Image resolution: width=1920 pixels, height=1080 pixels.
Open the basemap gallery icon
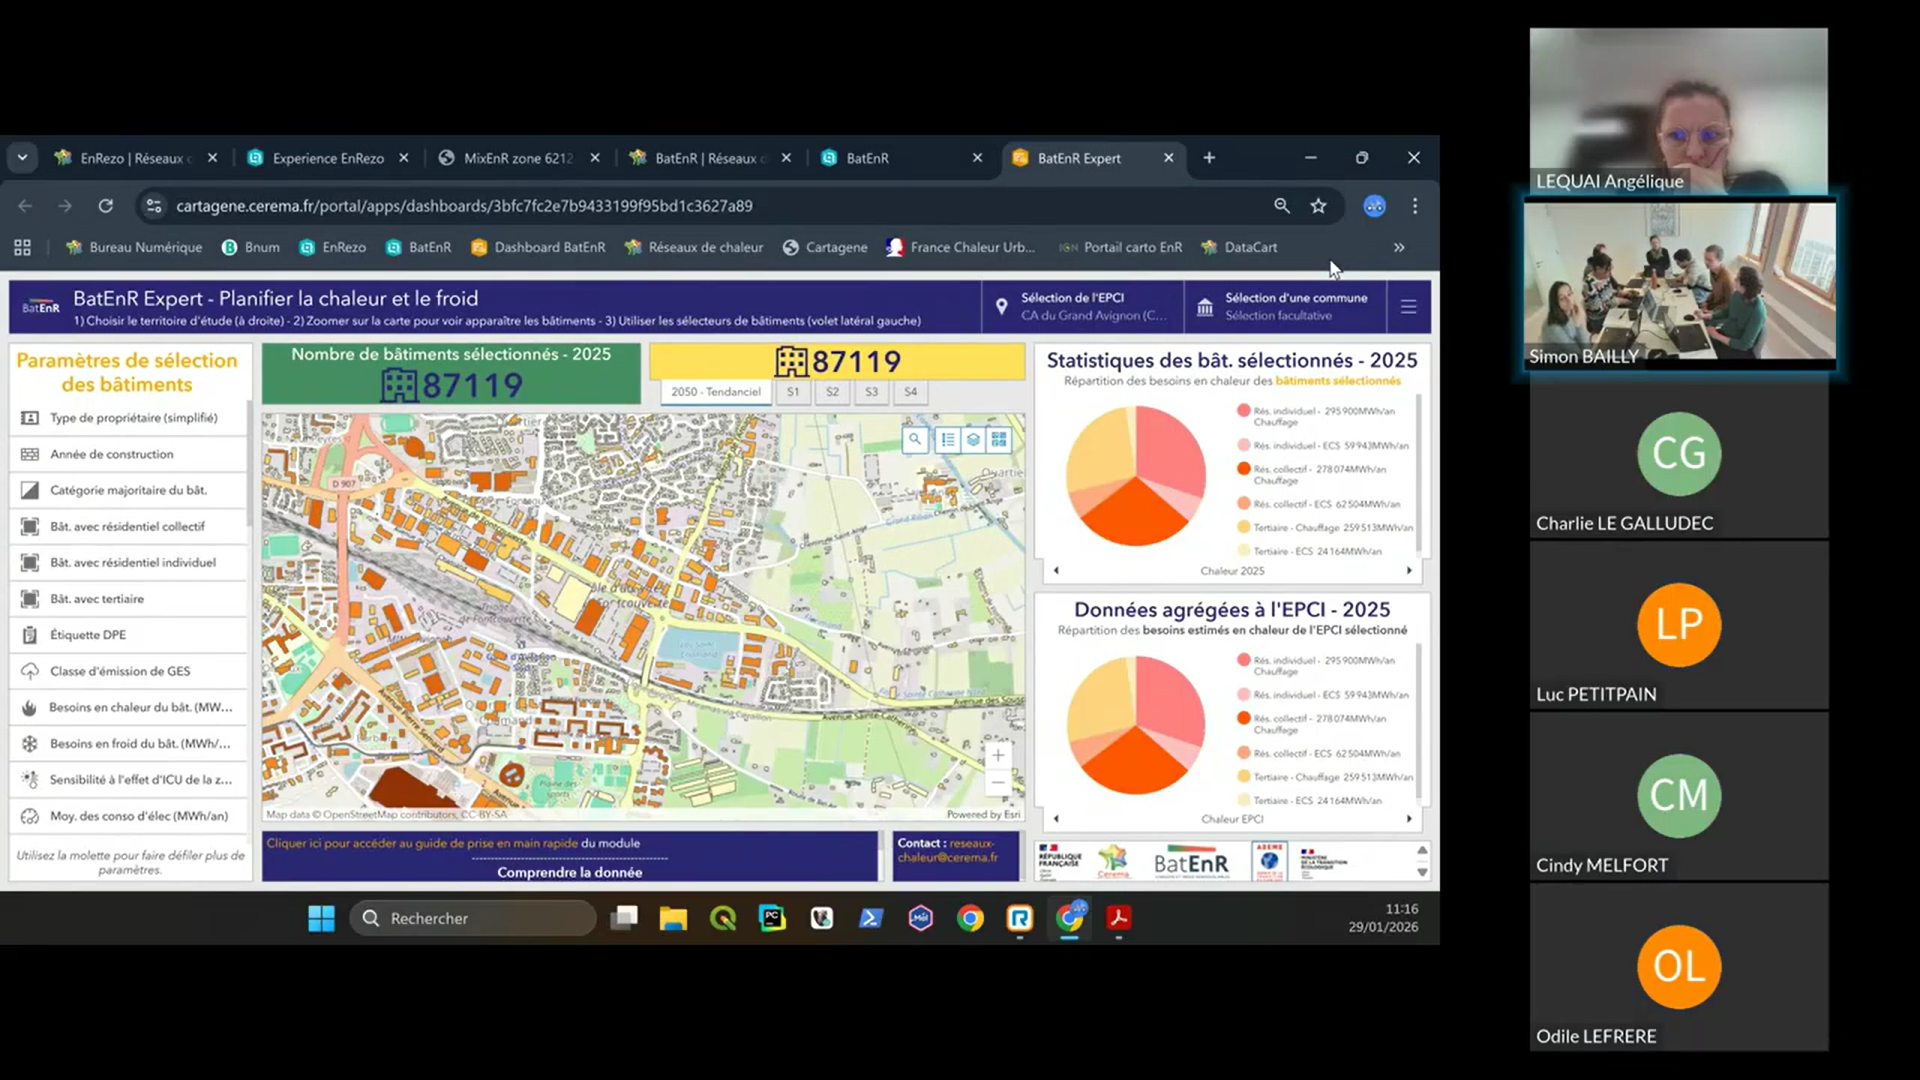(998, 440)
